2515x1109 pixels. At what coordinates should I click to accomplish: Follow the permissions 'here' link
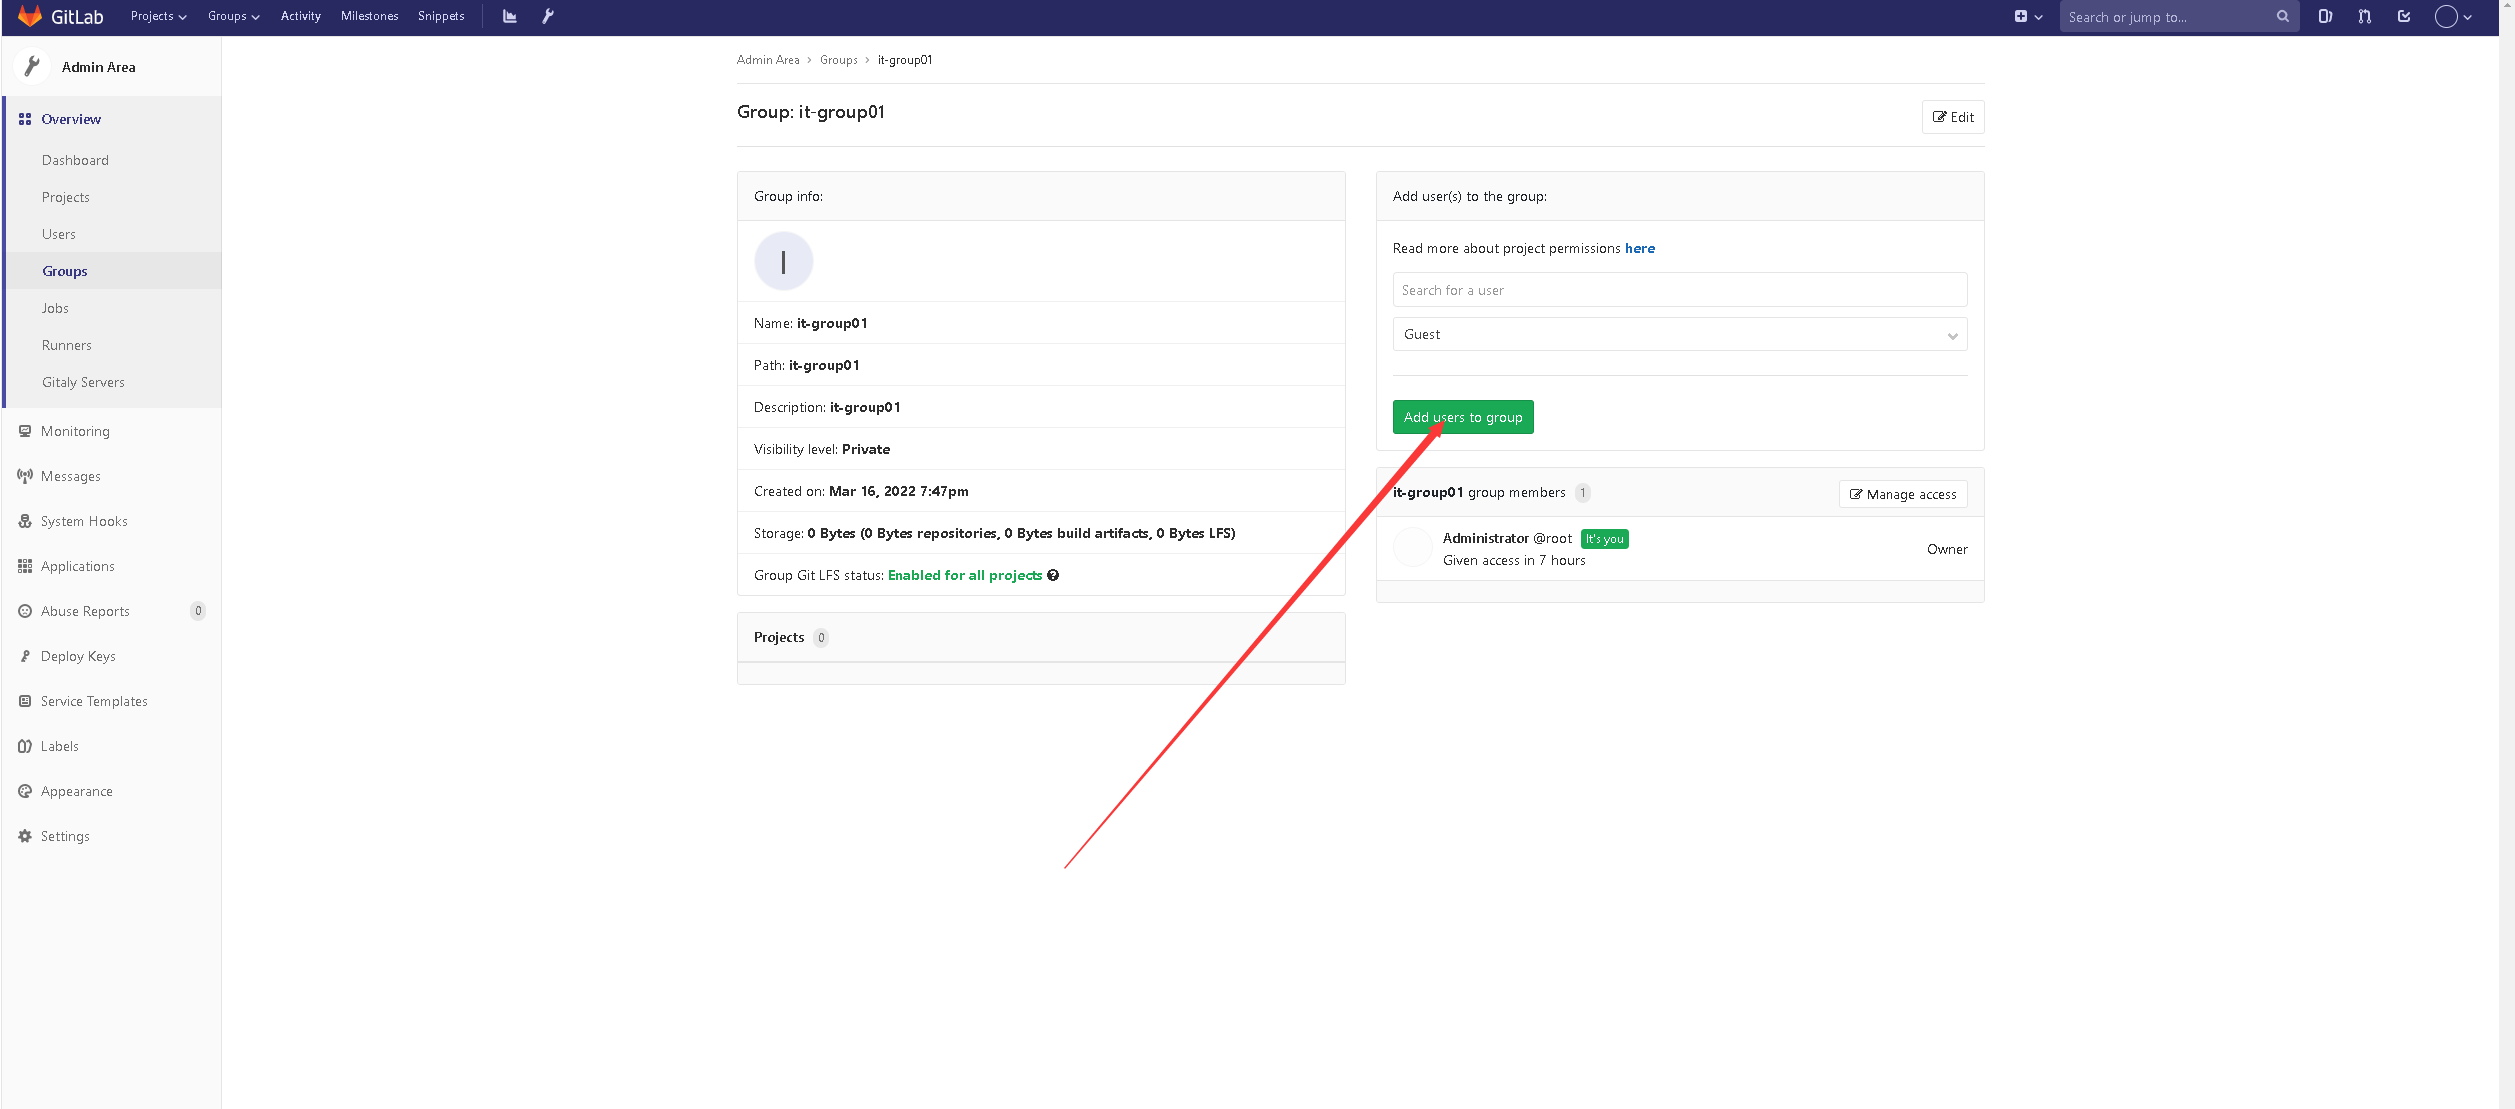coord(1639,248)
